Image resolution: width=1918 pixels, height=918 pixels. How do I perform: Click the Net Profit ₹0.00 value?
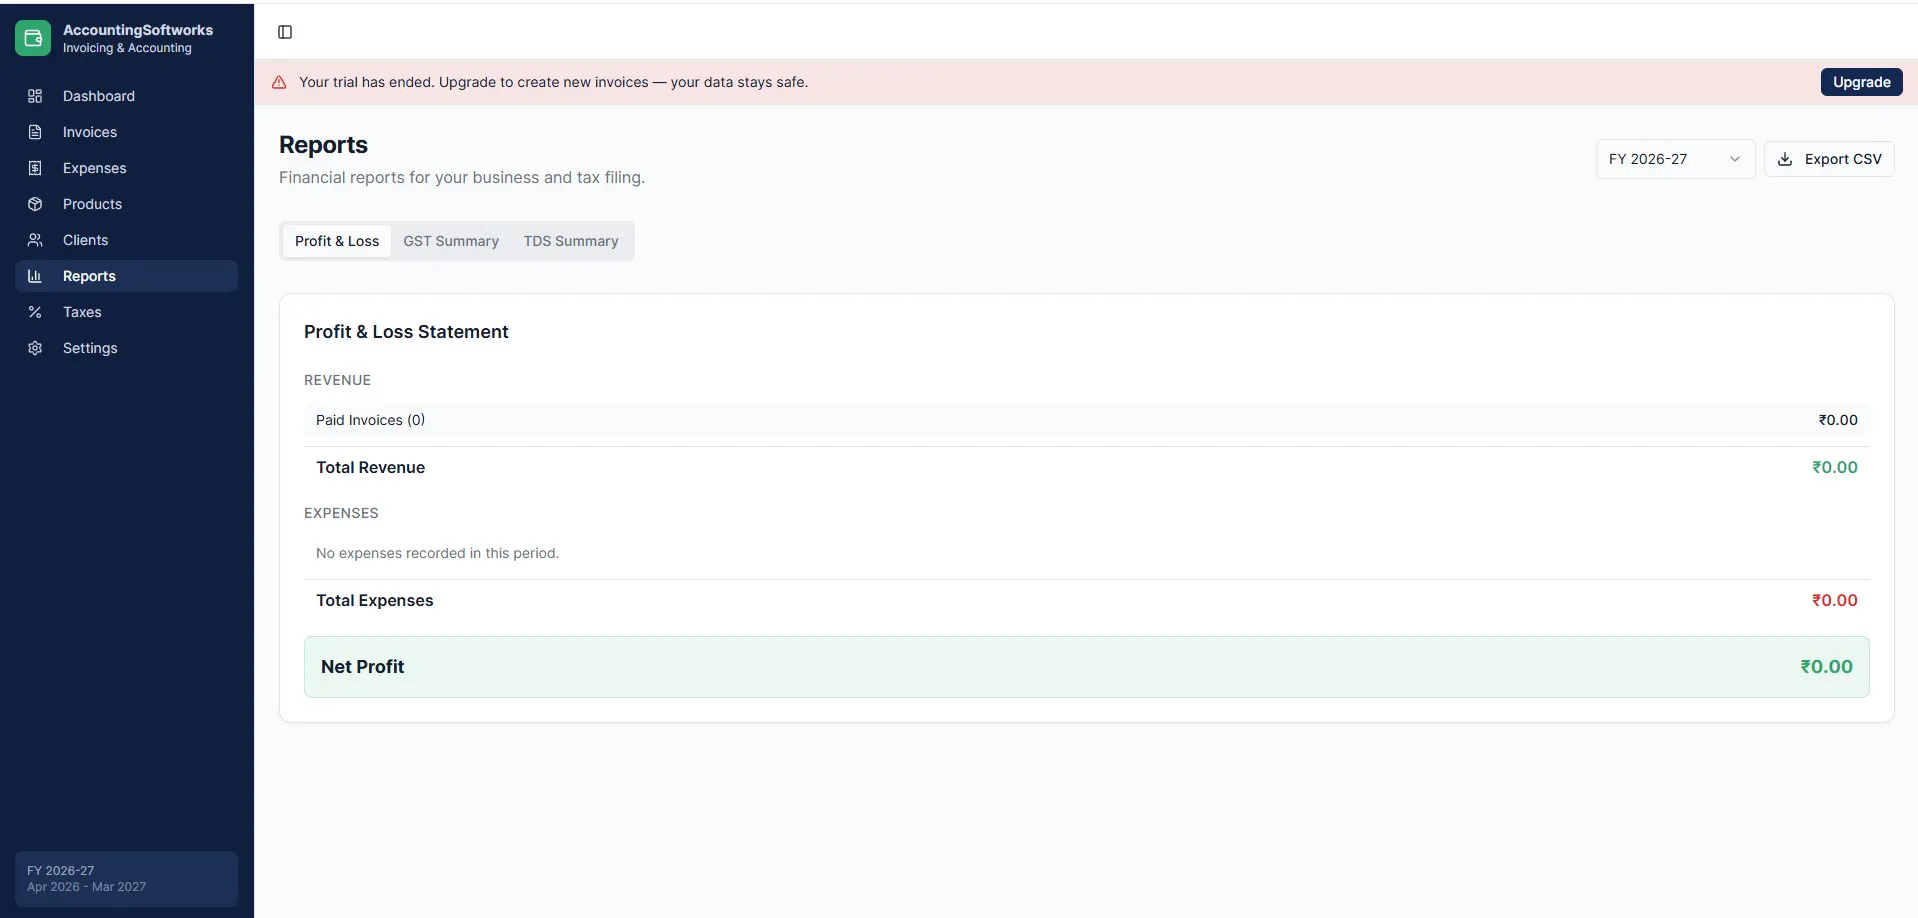click(x=1826, y=667)
